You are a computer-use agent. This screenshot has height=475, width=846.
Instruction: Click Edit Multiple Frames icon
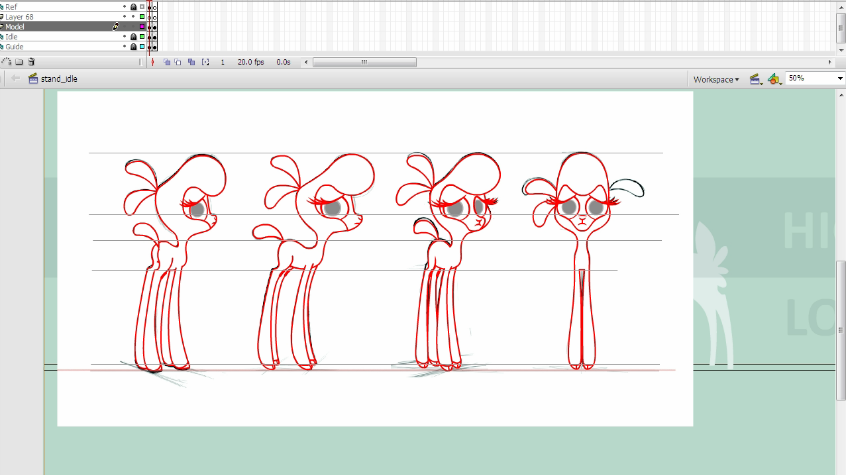click(x=190, y=62)
